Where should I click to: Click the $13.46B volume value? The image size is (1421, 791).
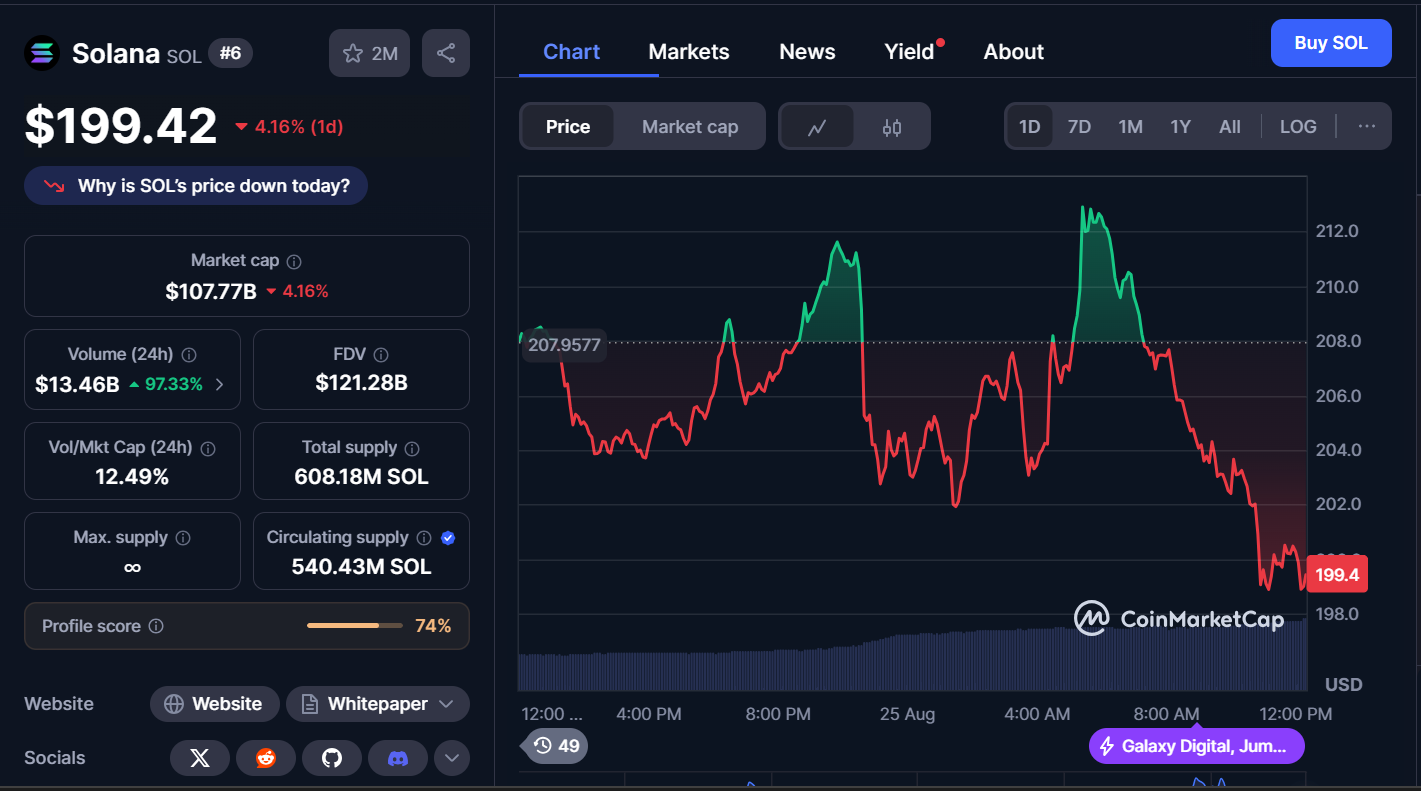pos(77,384)
